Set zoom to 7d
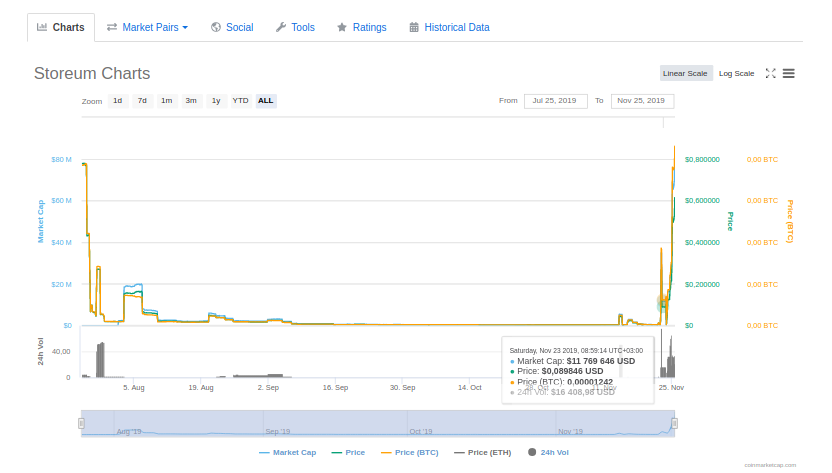 [142, 101]
